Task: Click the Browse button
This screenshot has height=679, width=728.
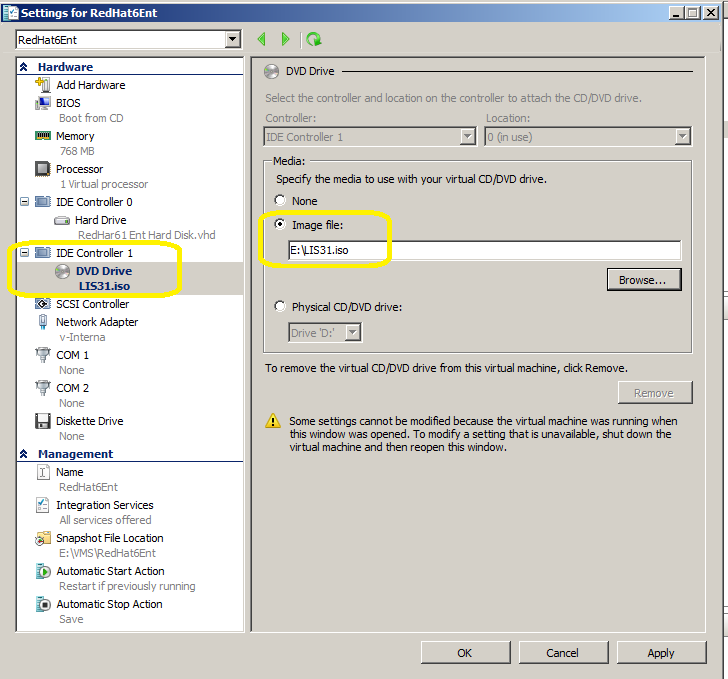Action: [x=644, y=280]
